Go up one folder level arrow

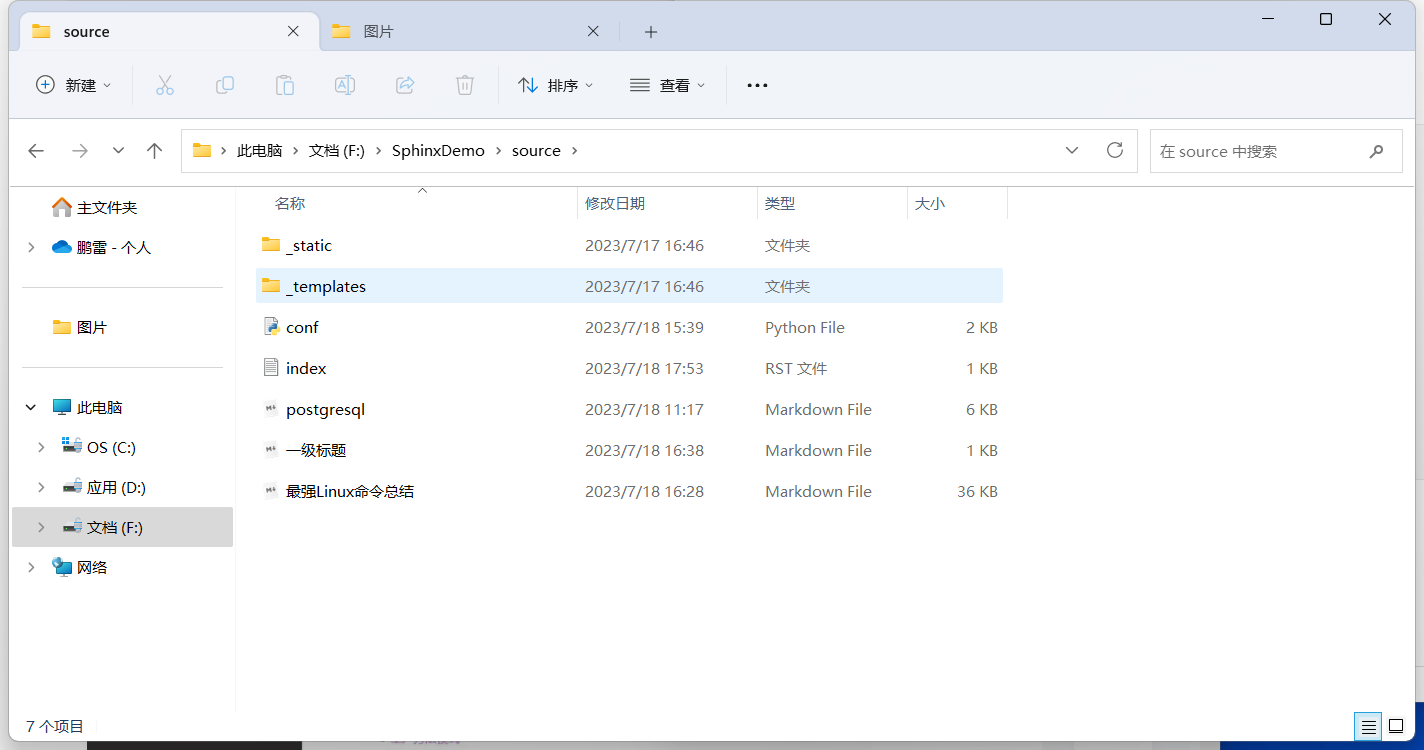(x=154, y=151)
